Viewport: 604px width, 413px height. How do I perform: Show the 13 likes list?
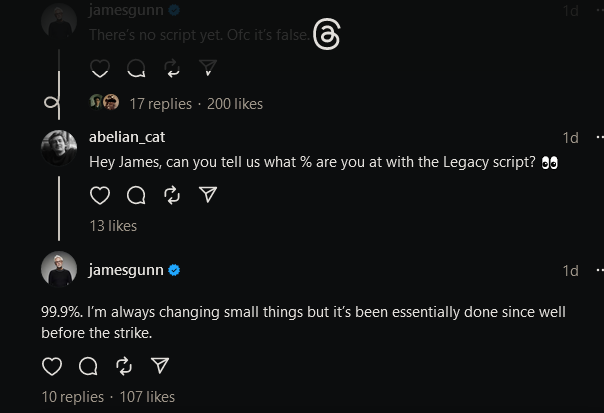click(x=113, y=226)
